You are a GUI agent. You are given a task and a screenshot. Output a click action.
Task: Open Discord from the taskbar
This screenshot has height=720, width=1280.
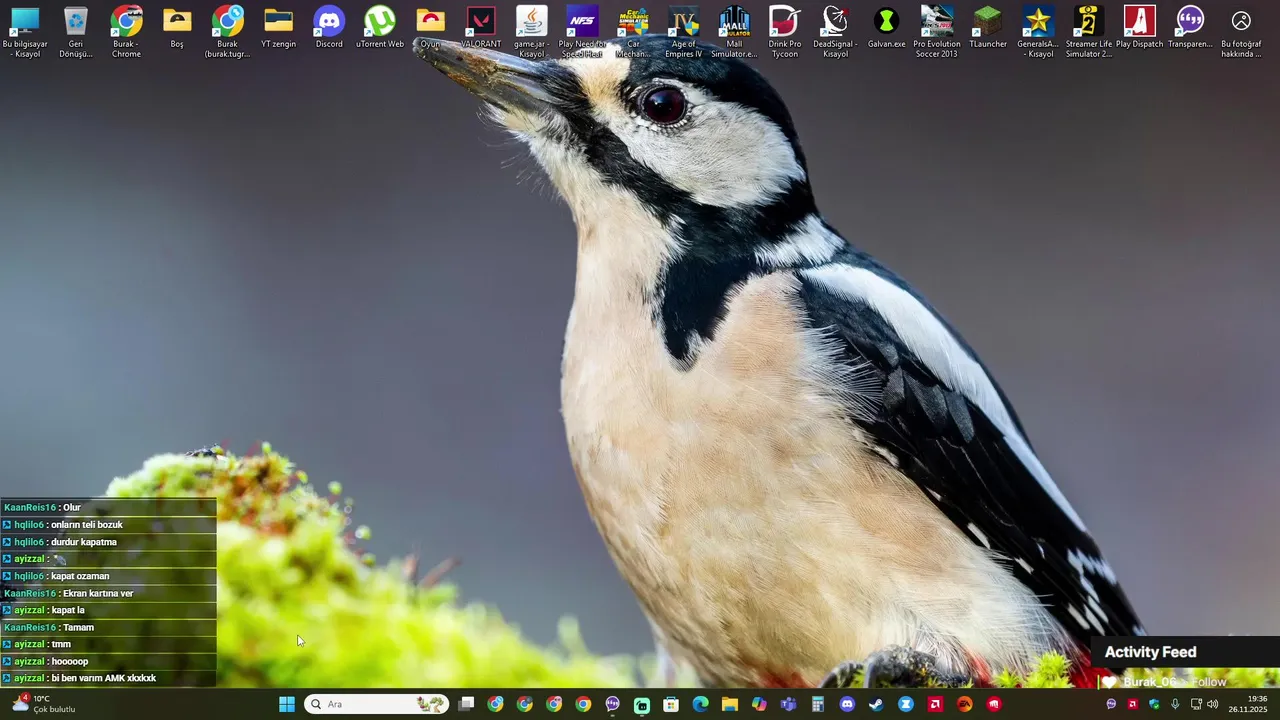(847, 704)
